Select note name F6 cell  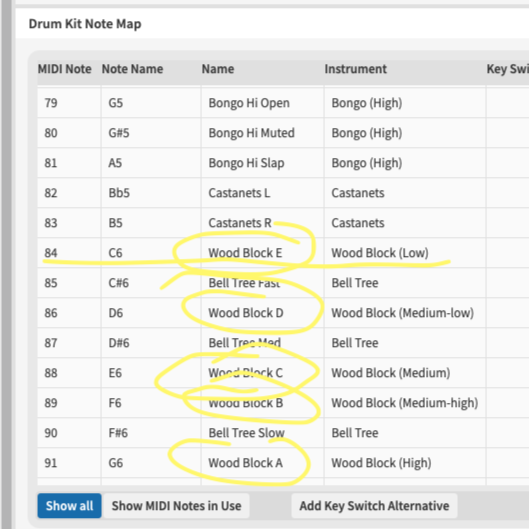click(151, 403)
